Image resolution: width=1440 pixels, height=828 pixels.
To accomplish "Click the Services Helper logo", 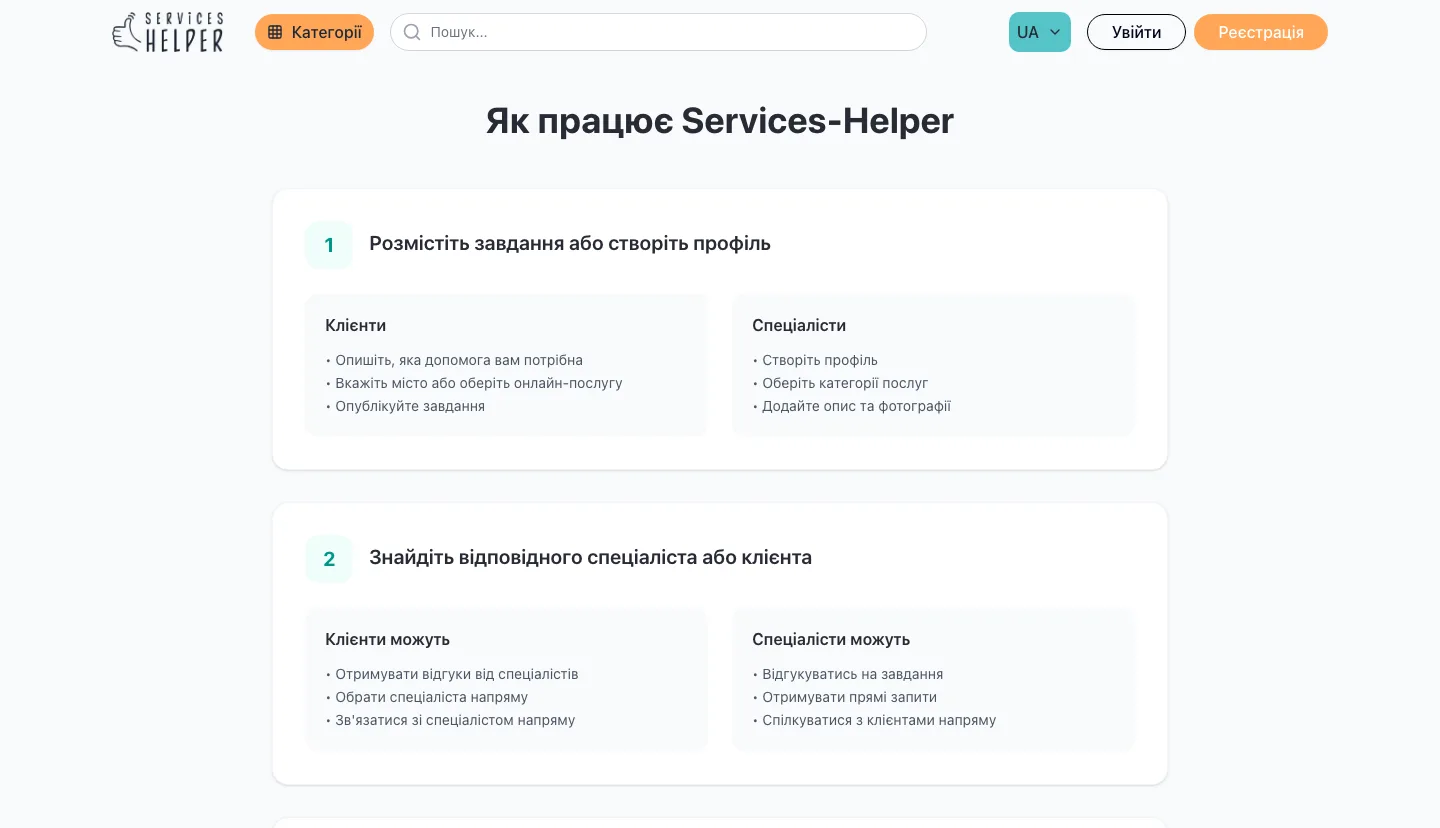I will pyautogui.click(x=168, y=32).
